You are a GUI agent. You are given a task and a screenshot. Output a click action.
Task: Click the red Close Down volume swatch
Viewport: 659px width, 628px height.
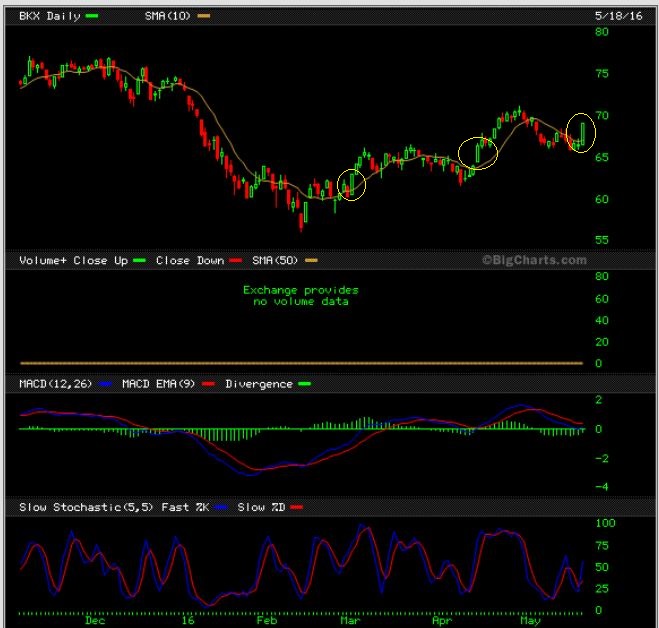pyautogui.click(x=237, y=261)
